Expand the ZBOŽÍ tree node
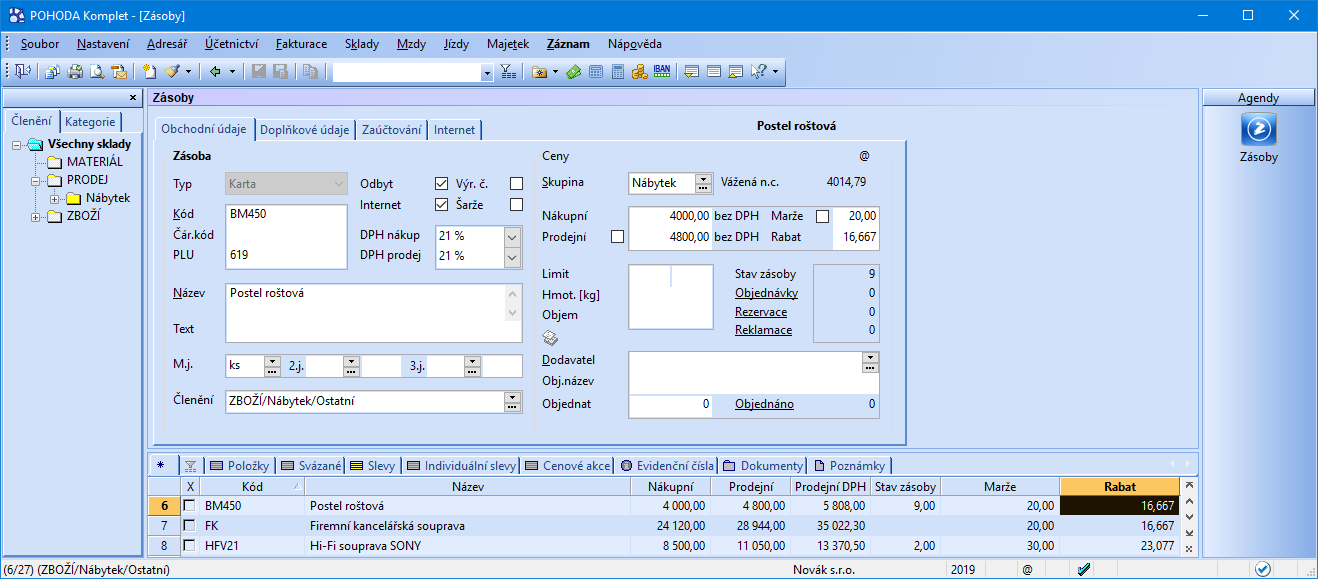1318x579 pixels. (37, 216)
